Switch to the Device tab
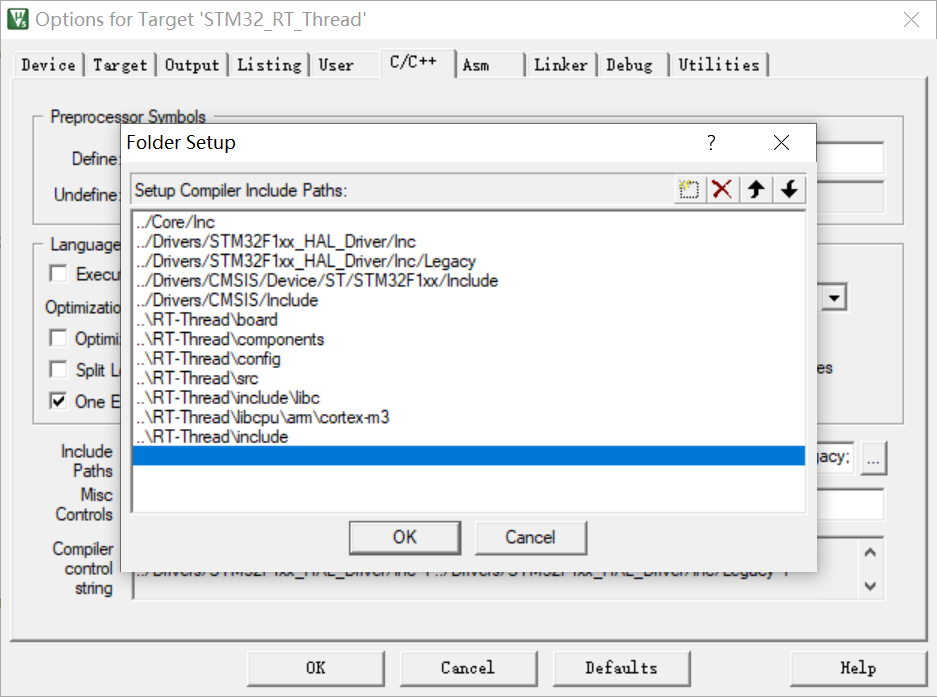 coord(48,65)
